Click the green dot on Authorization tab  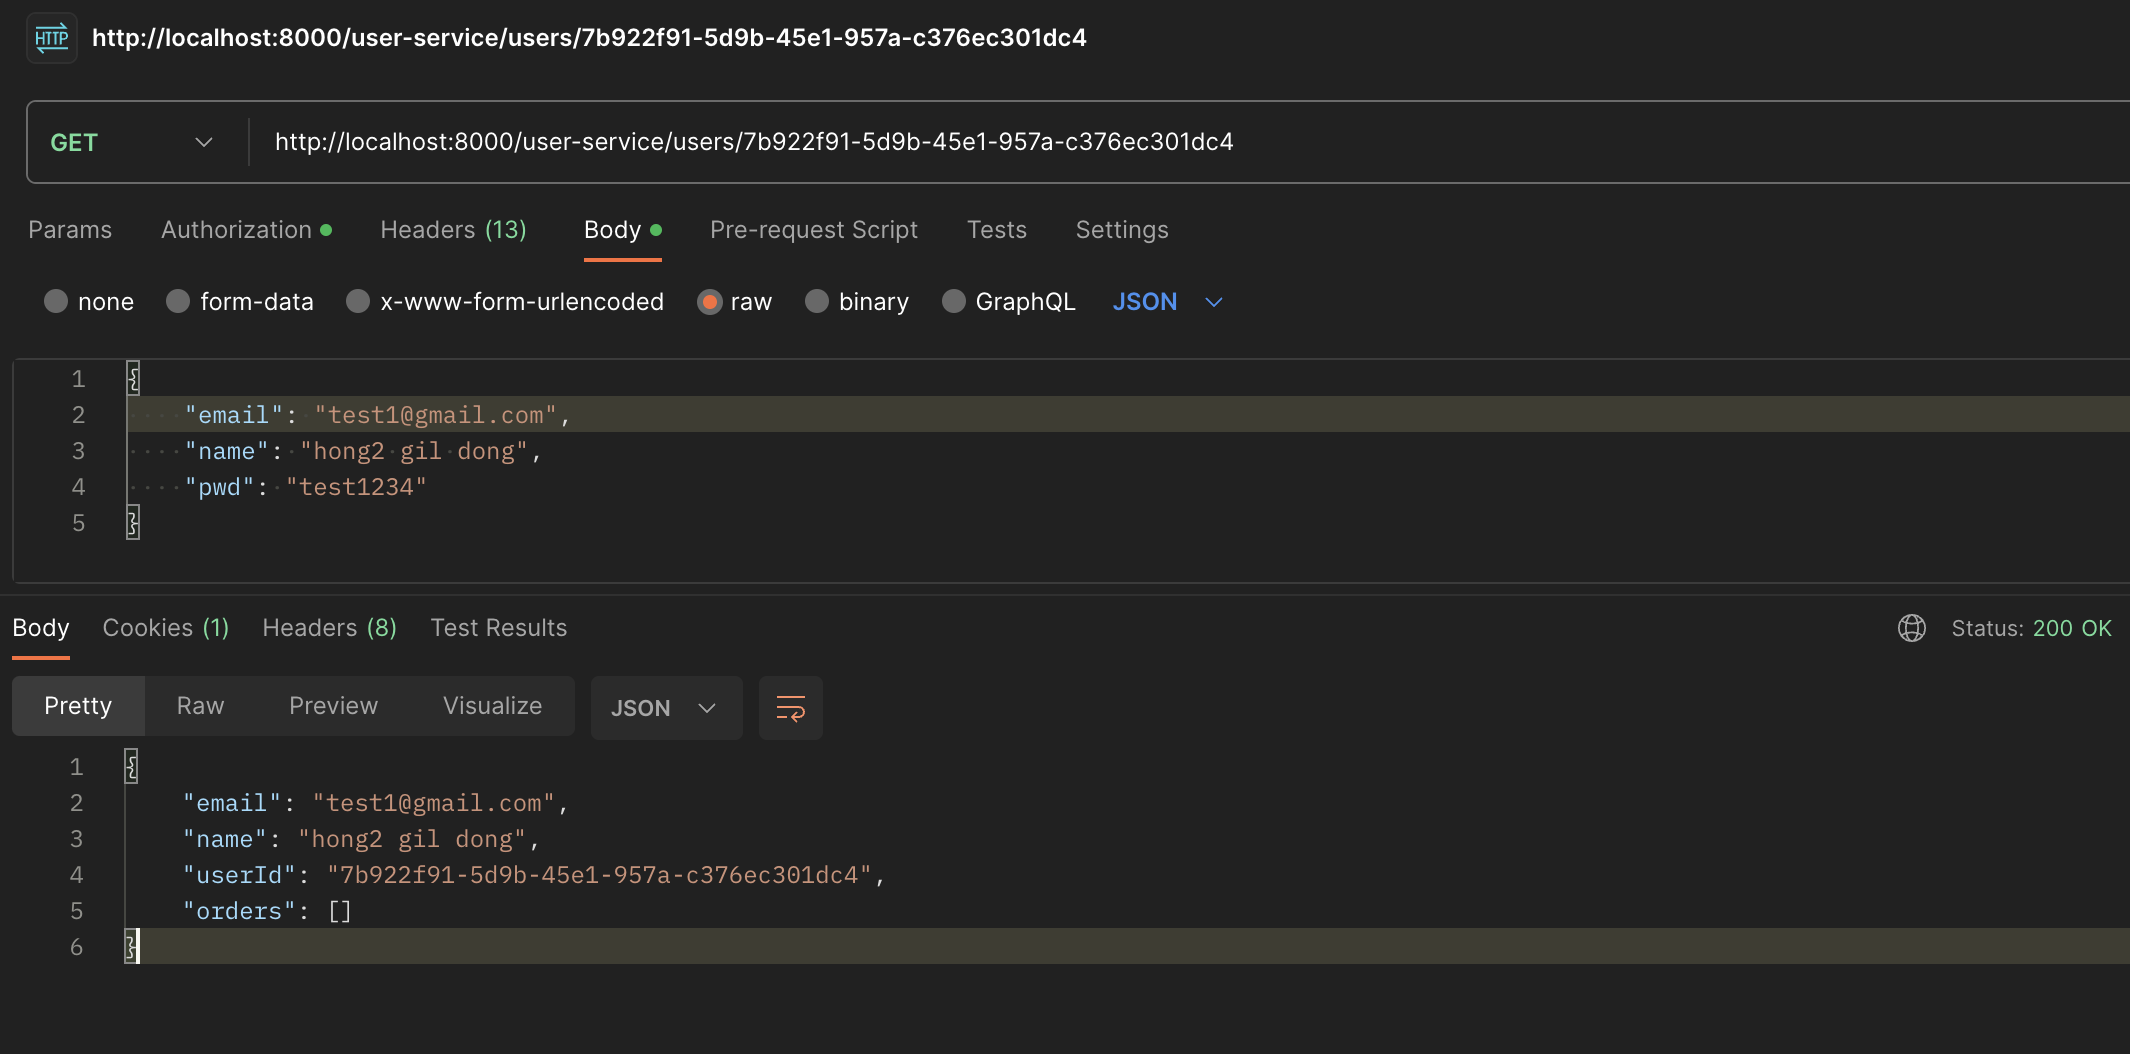point(327,228)
